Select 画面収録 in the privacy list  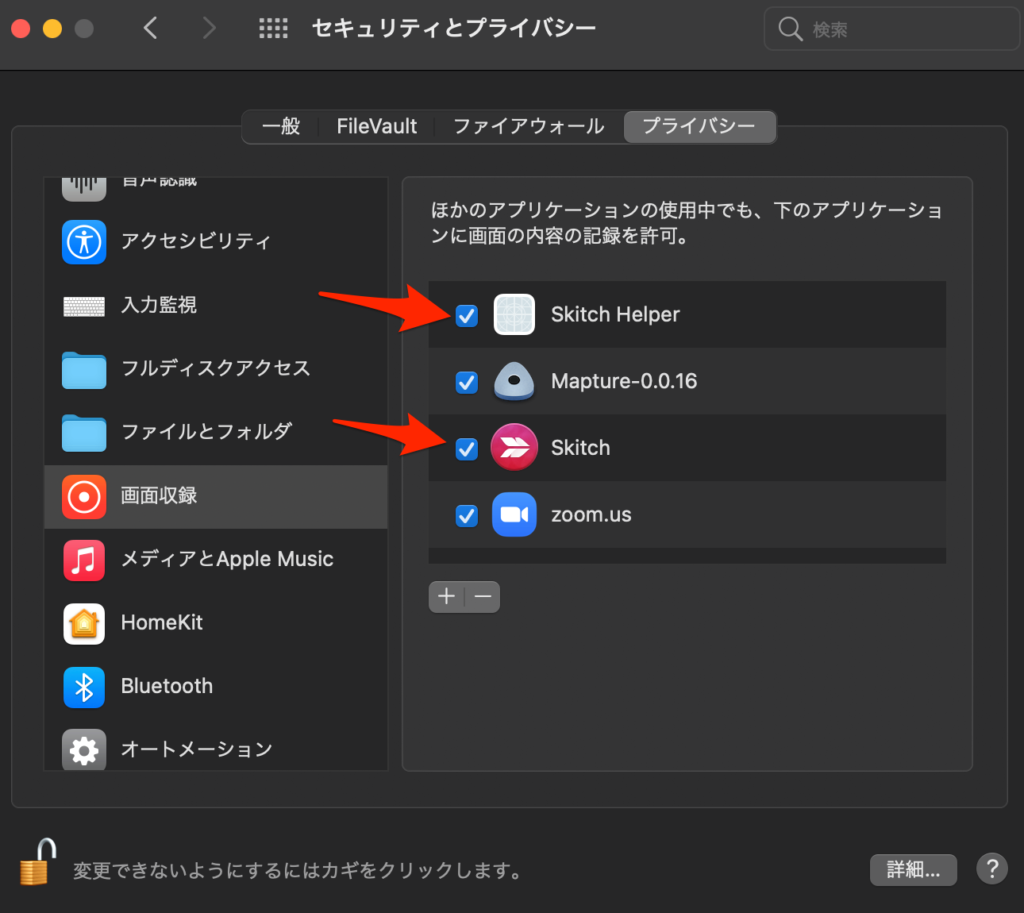coord(216,496)
